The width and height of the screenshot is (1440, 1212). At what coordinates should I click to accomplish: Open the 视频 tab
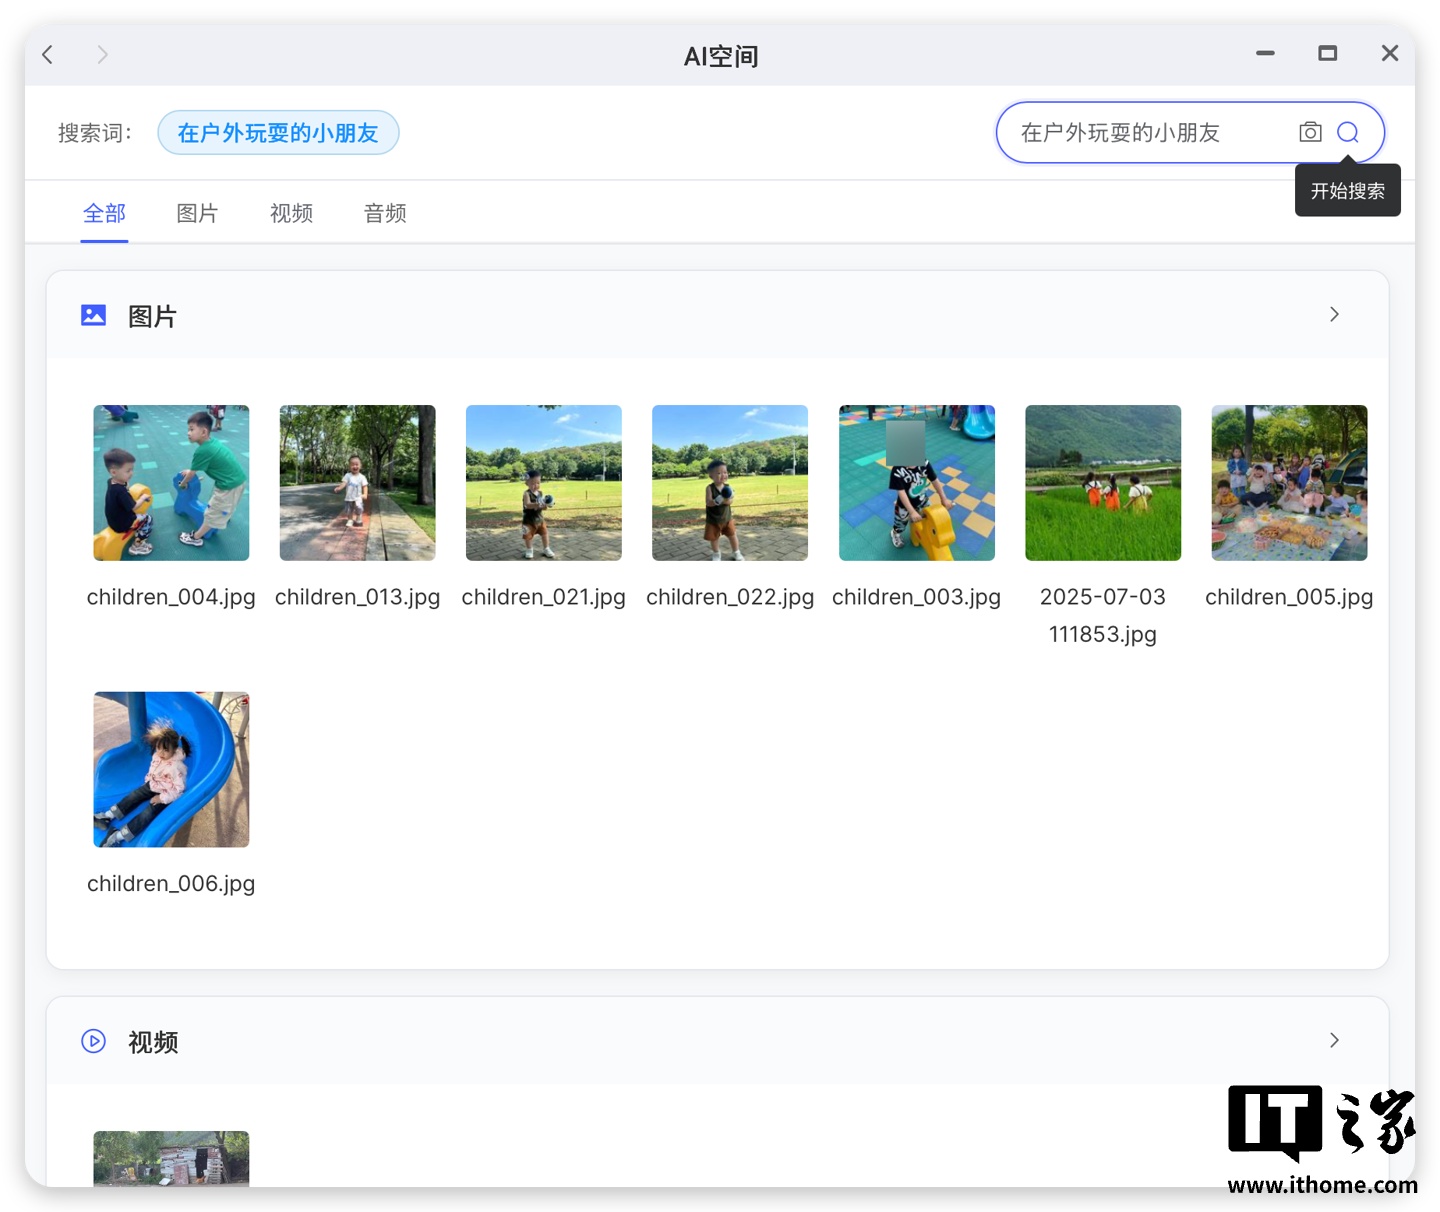(x=291, y=213)
